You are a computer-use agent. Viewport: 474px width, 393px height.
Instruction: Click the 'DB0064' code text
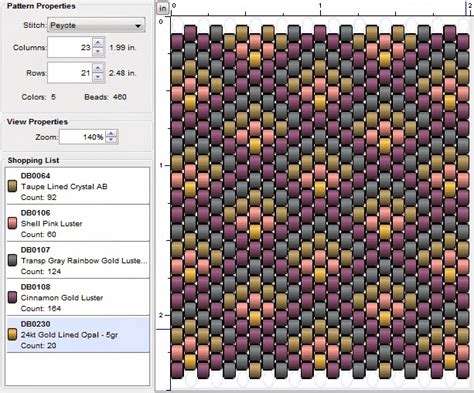click(35, 176)
